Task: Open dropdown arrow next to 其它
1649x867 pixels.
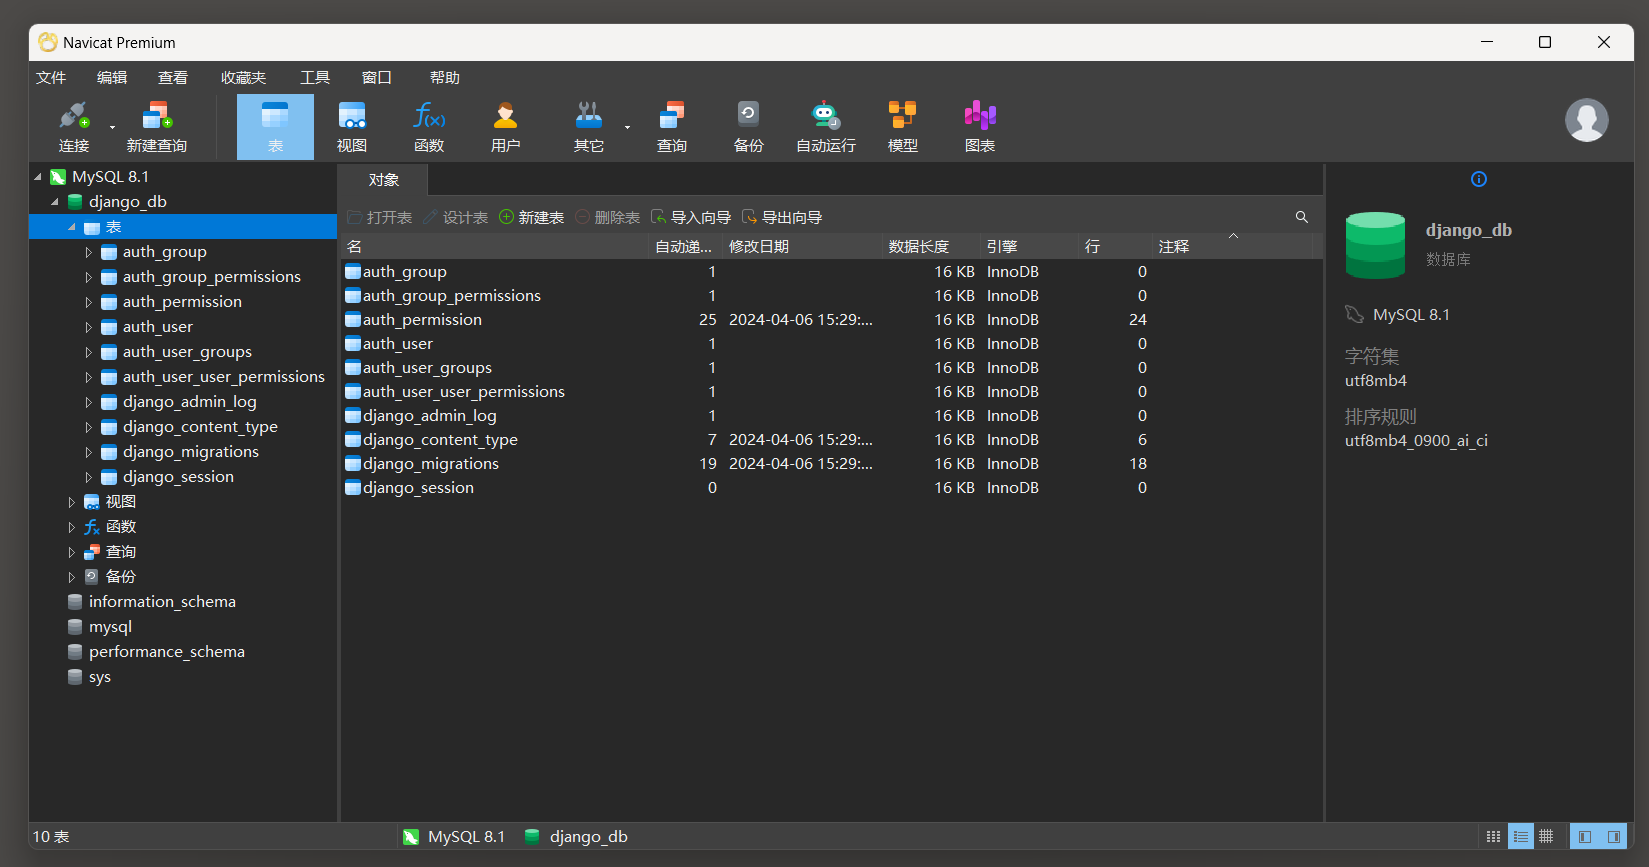Action: [x=627, y=127]
